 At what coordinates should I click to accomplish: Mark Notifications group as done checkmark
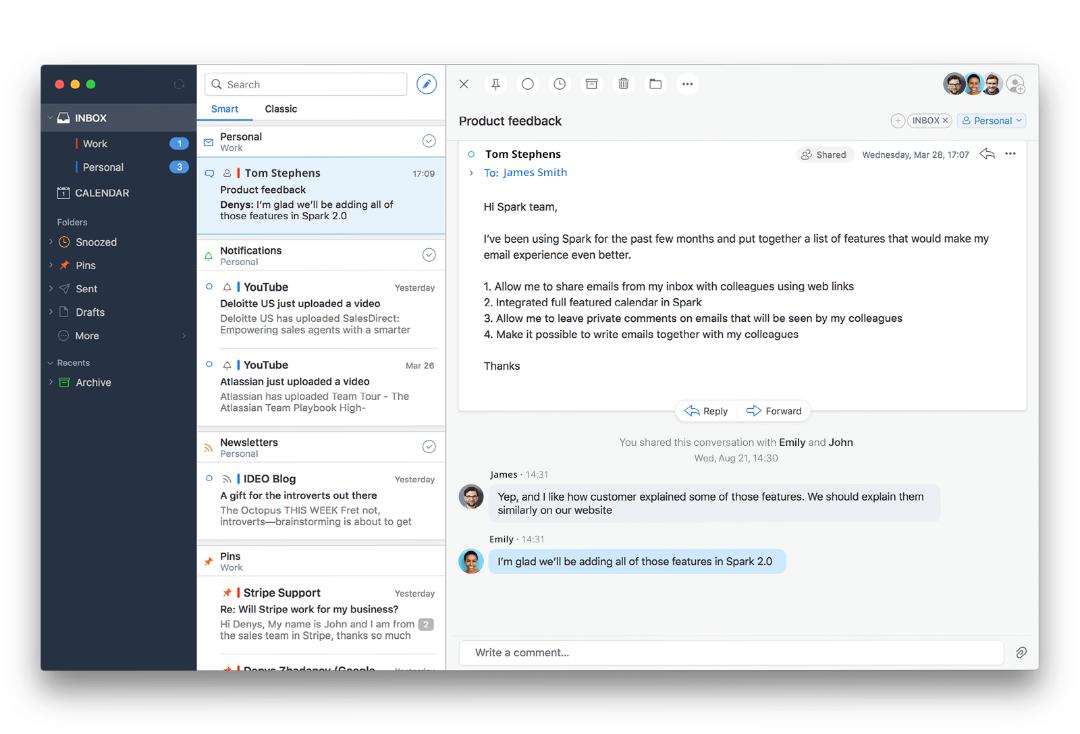428,255
